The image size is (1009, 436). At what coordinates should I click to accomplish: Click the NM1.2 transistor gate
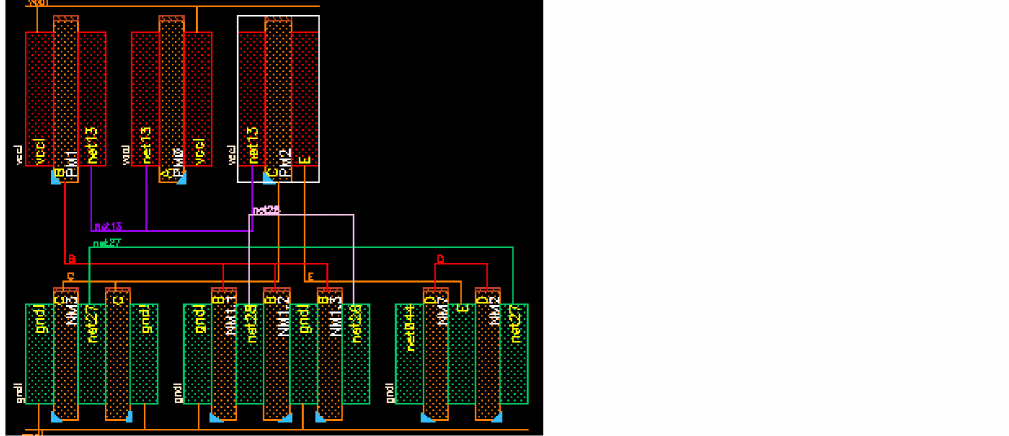[x=277, y=354]
